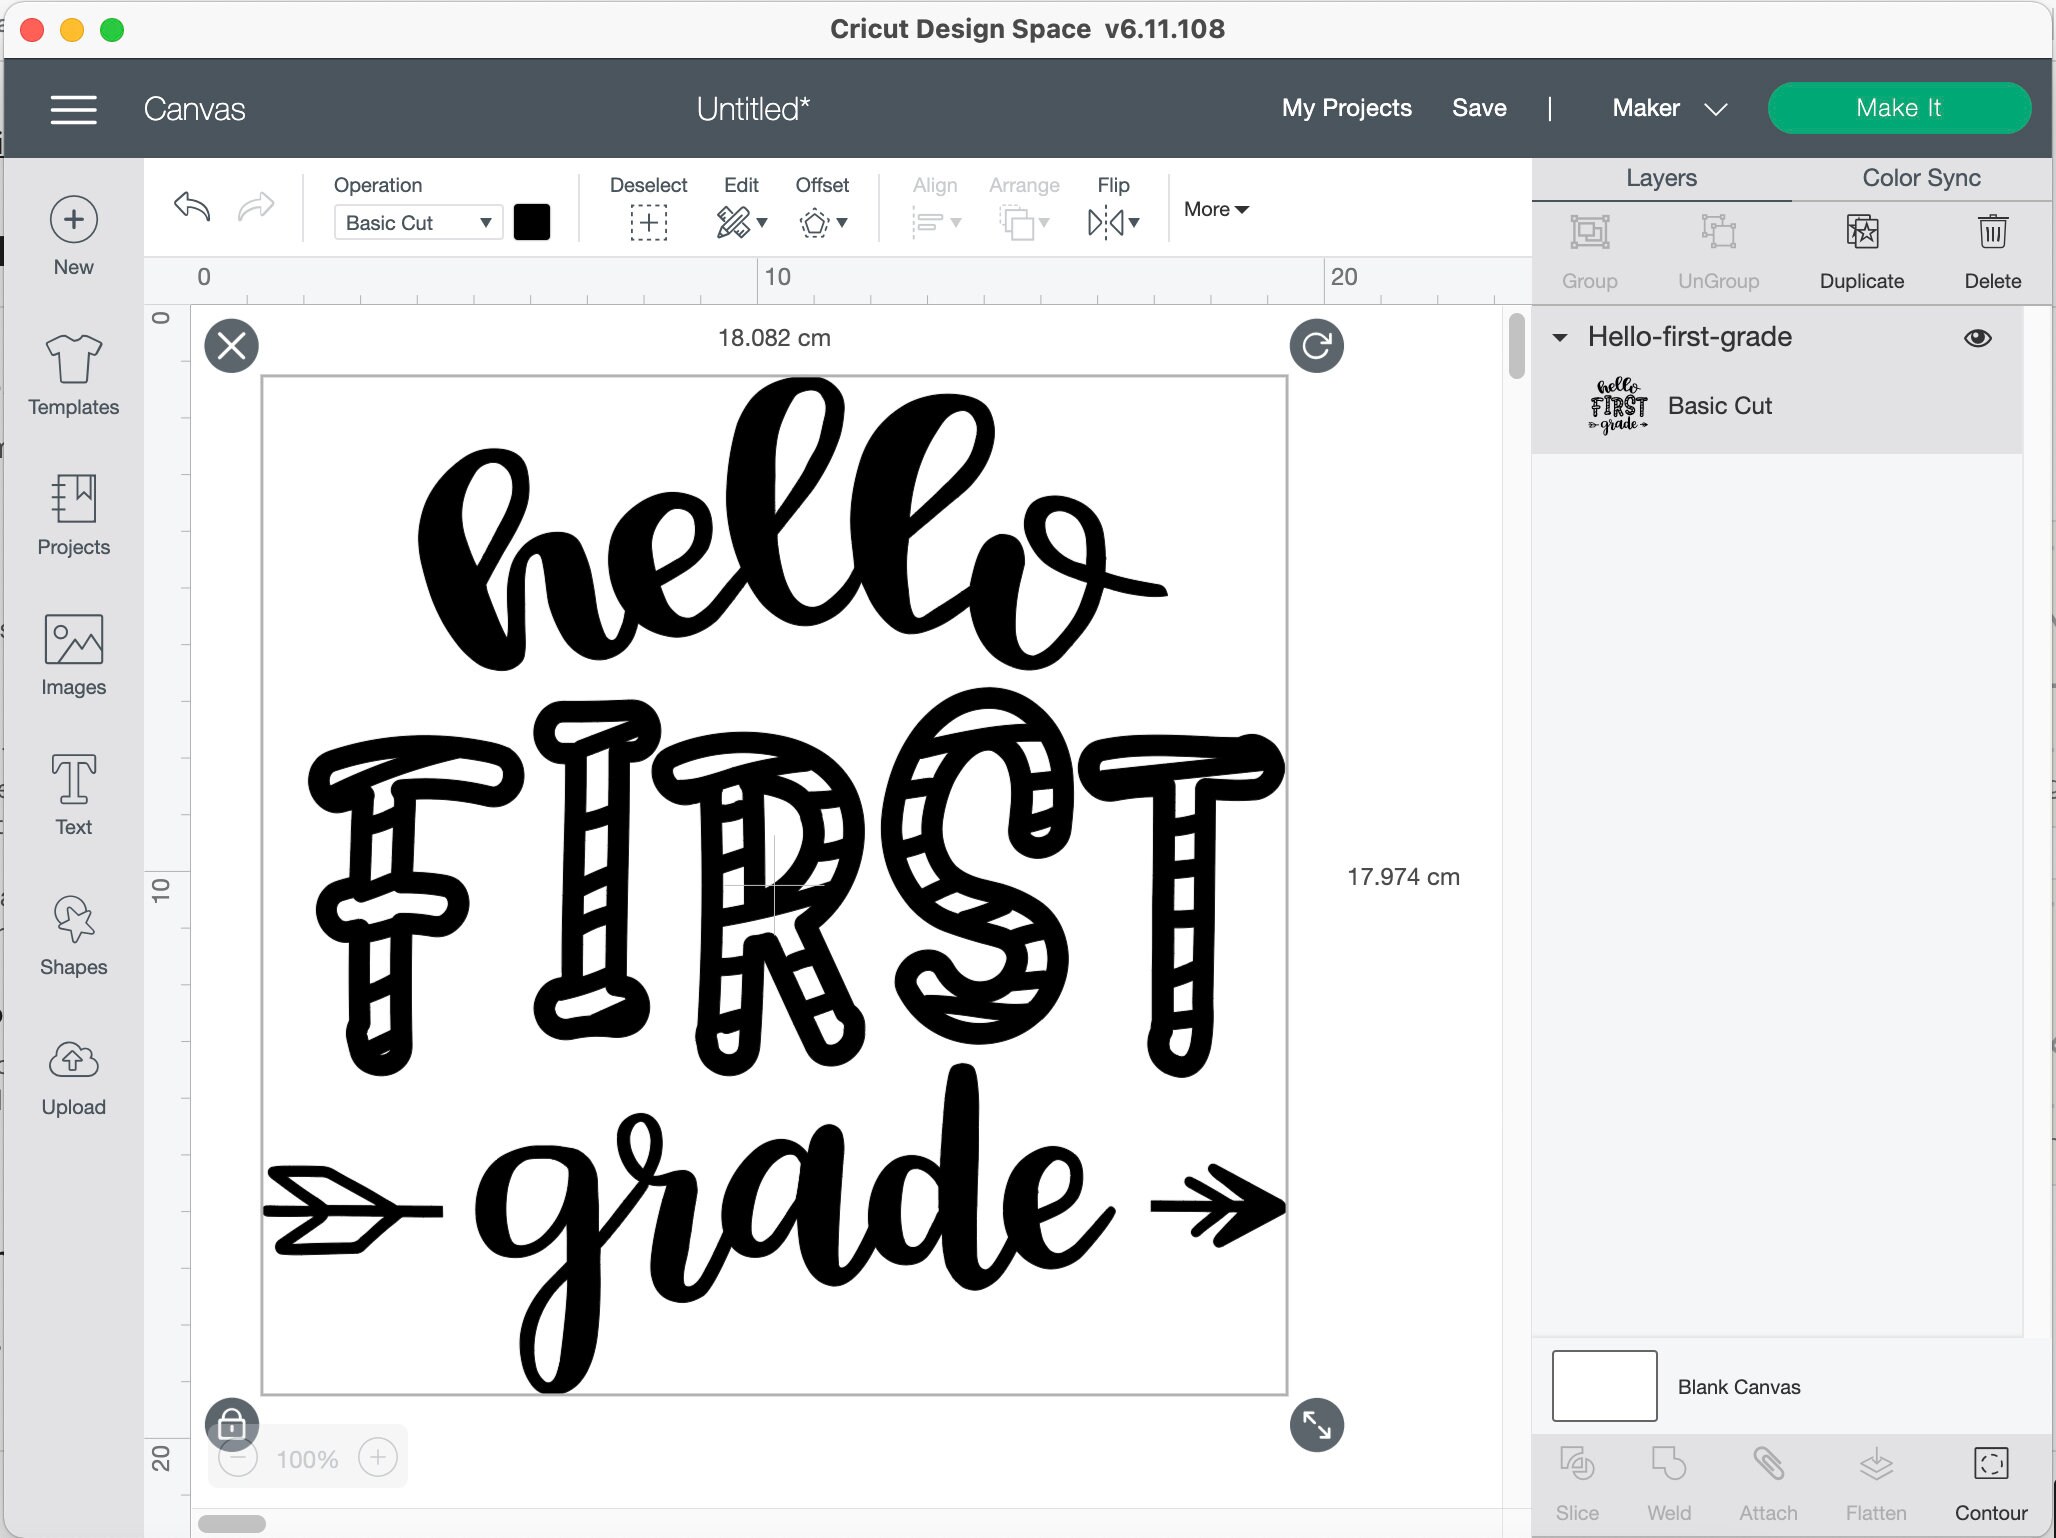Screen dimensions: 2056x1538
Task: Switch to the Color Sync tab
Action: tap(1919, 178)
